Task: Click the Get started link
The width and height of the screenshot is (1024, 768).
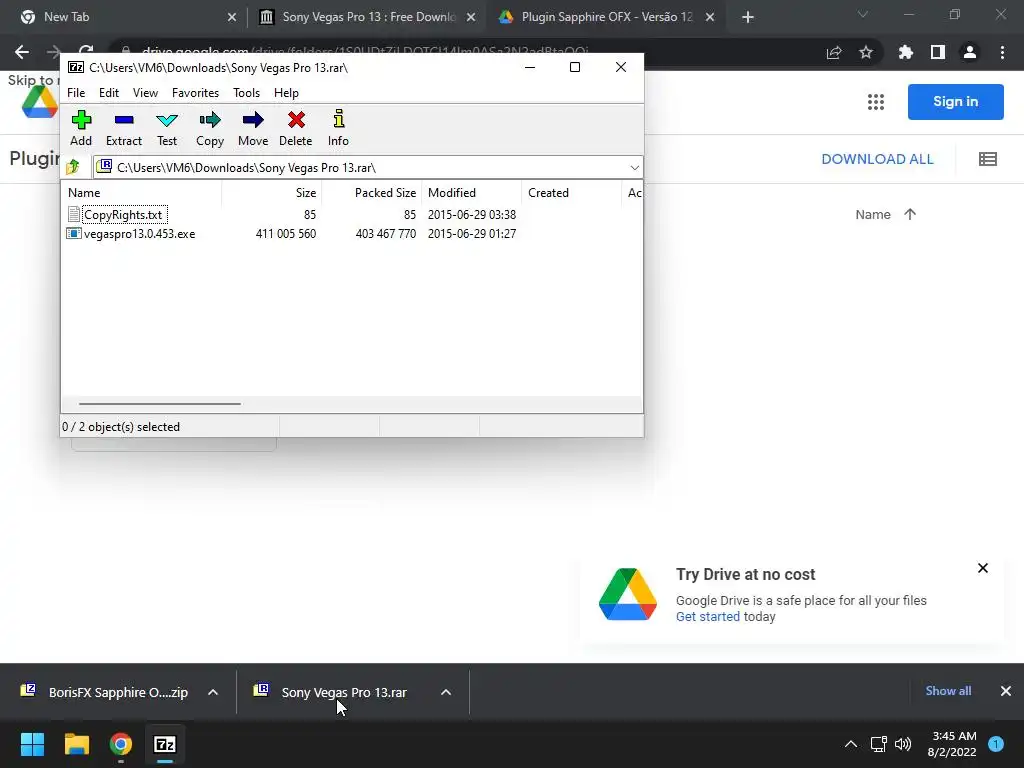Action: pyautogui.click(x=708, y=616)
